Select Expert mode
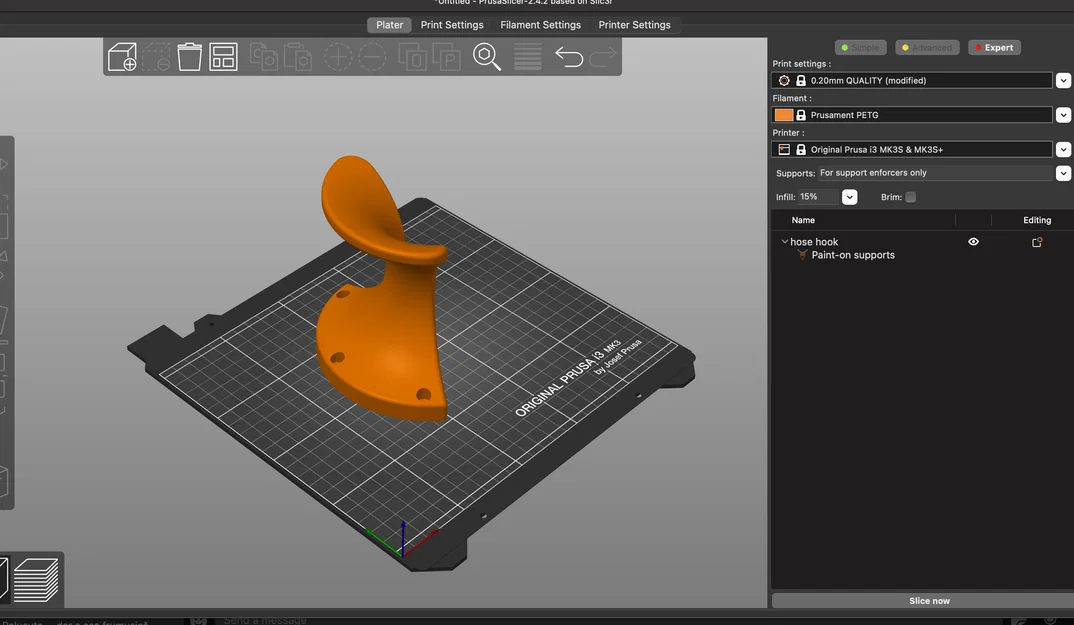The width and height of the screenshot is (1074, 625). [994, 47]
